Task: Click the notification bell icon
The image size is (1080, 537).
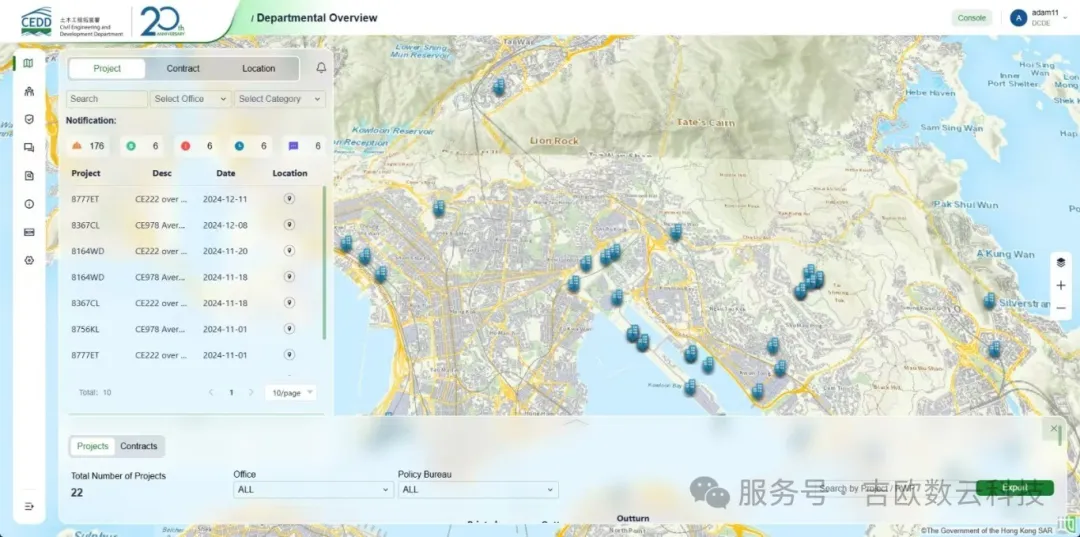Action: [x=321, y=68]
